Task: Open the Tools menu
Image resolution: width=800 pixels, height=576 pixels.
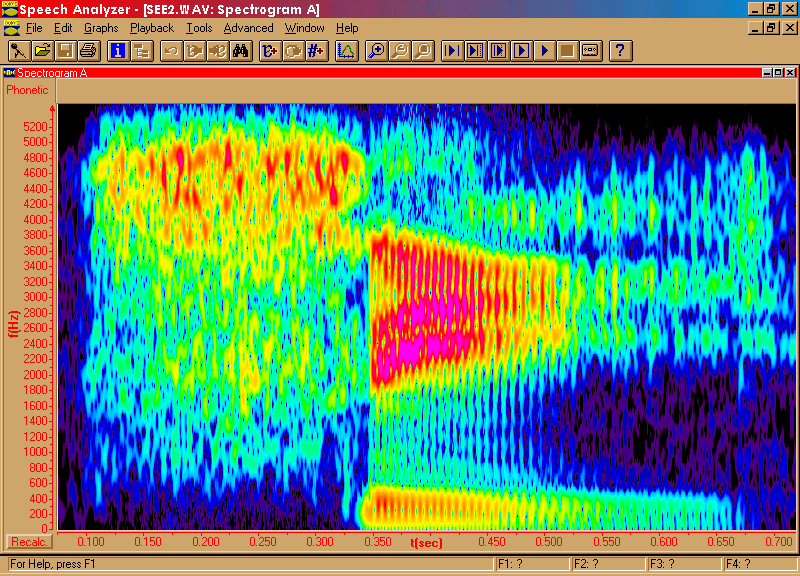Action: 199,28
